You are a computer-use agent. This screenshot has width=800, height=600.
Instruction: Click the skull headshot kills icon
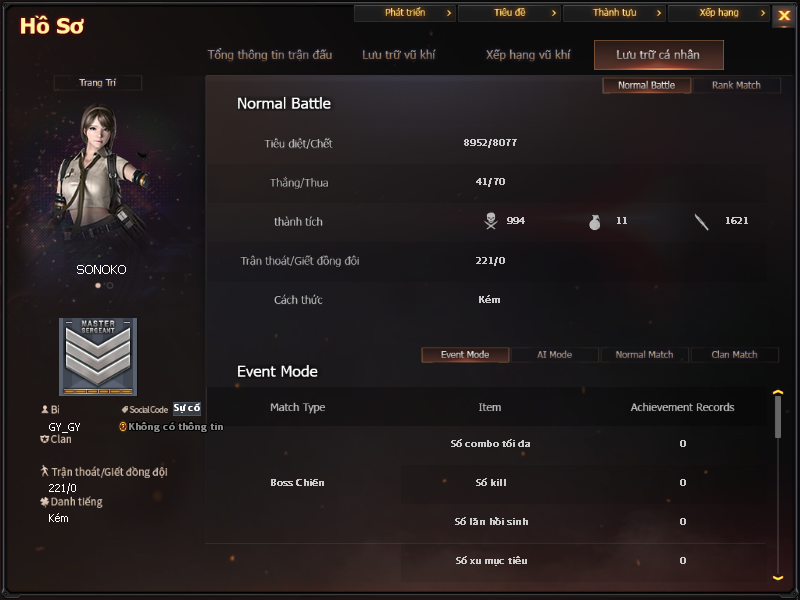(x=491, y=221)
